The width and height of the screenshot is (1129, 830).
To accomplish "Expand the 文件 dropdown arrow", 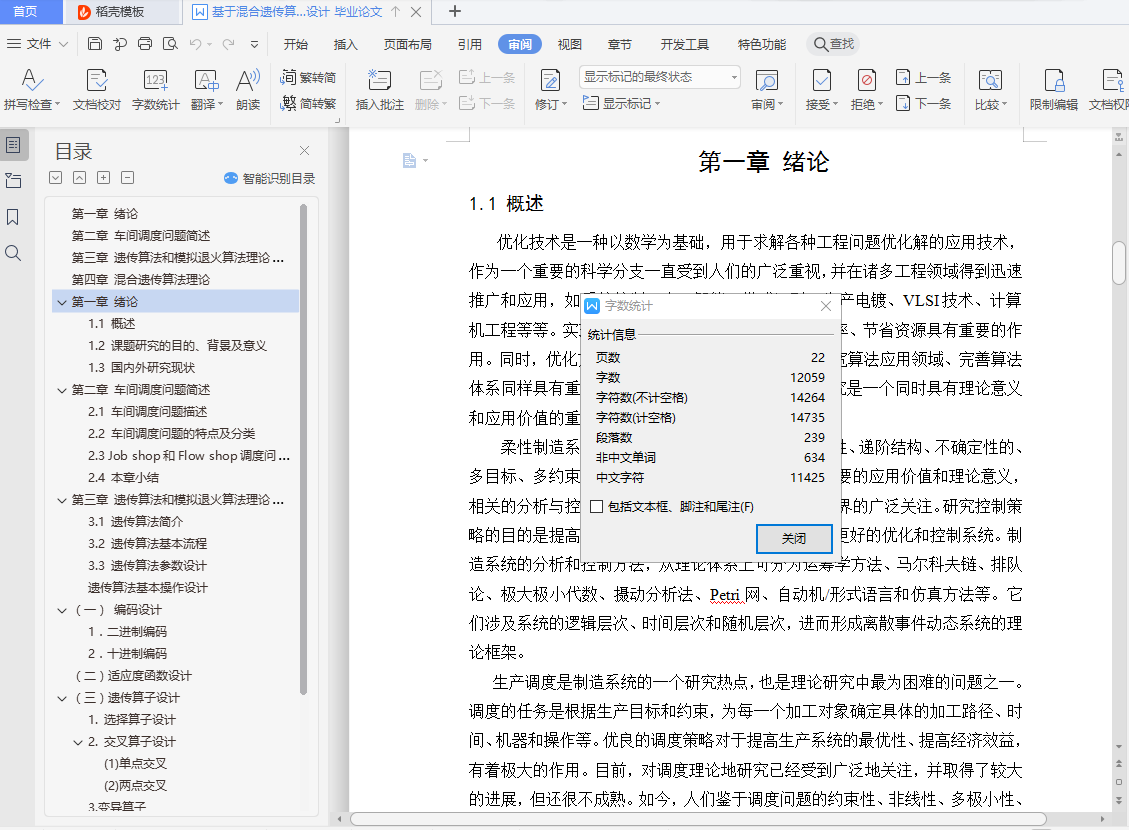I will coord(63,45).
